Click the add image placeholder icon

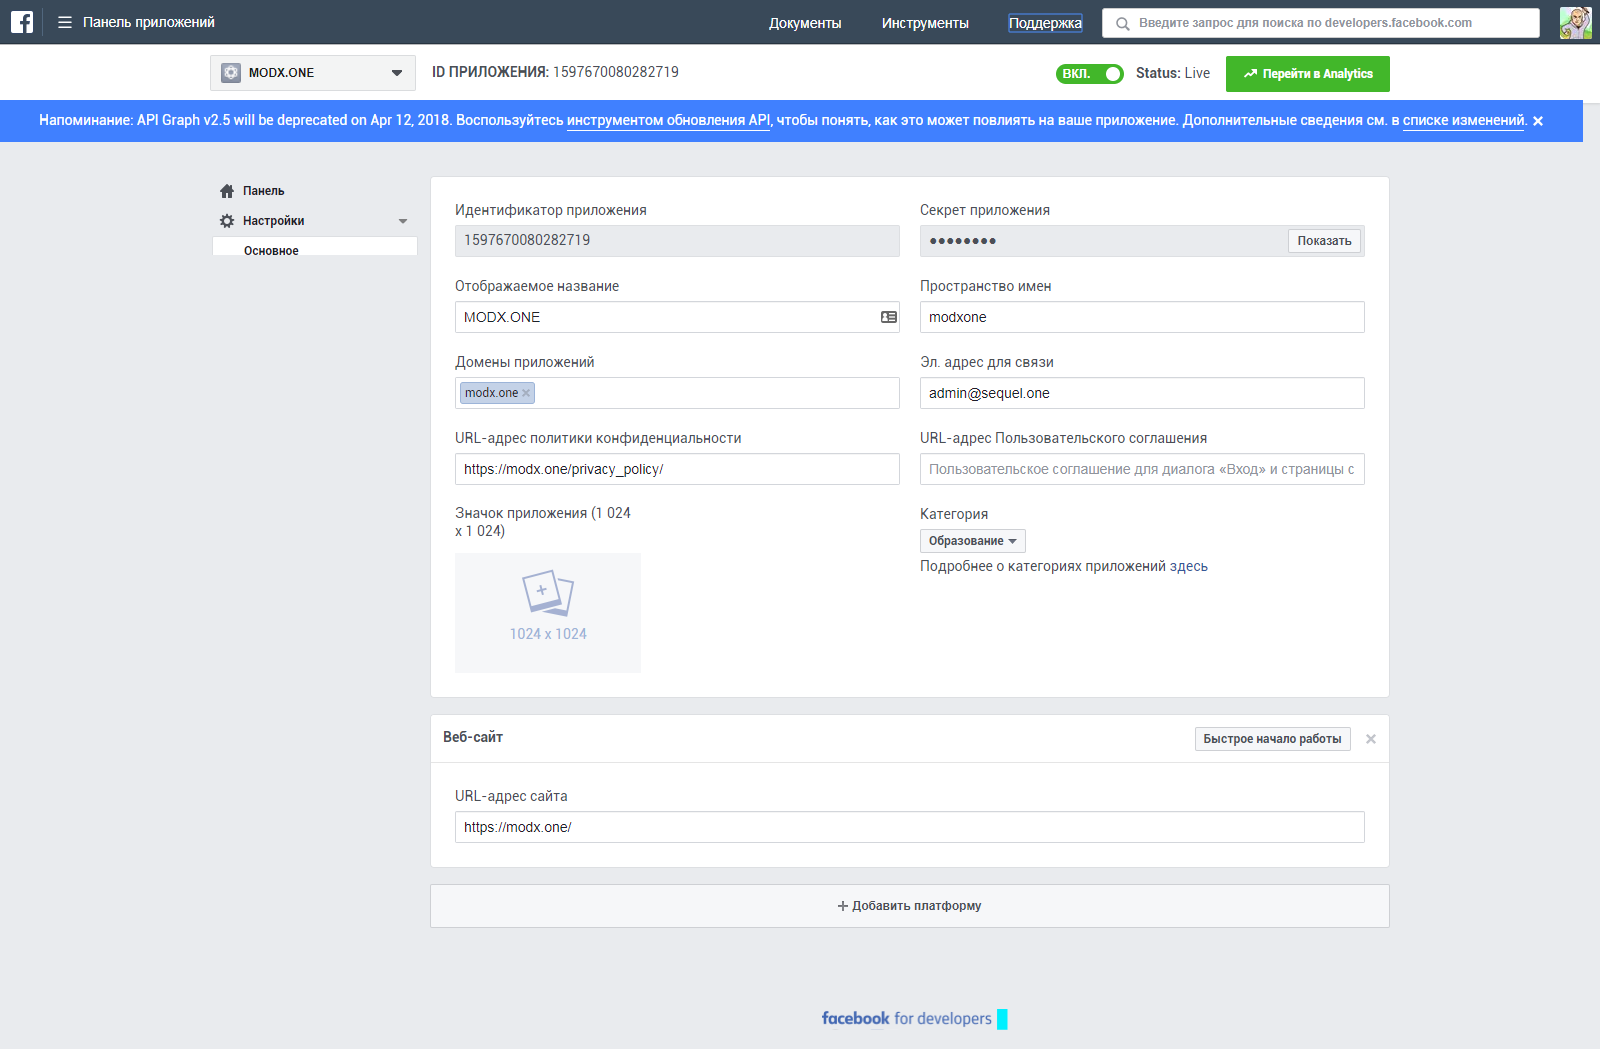coord(548,593)
